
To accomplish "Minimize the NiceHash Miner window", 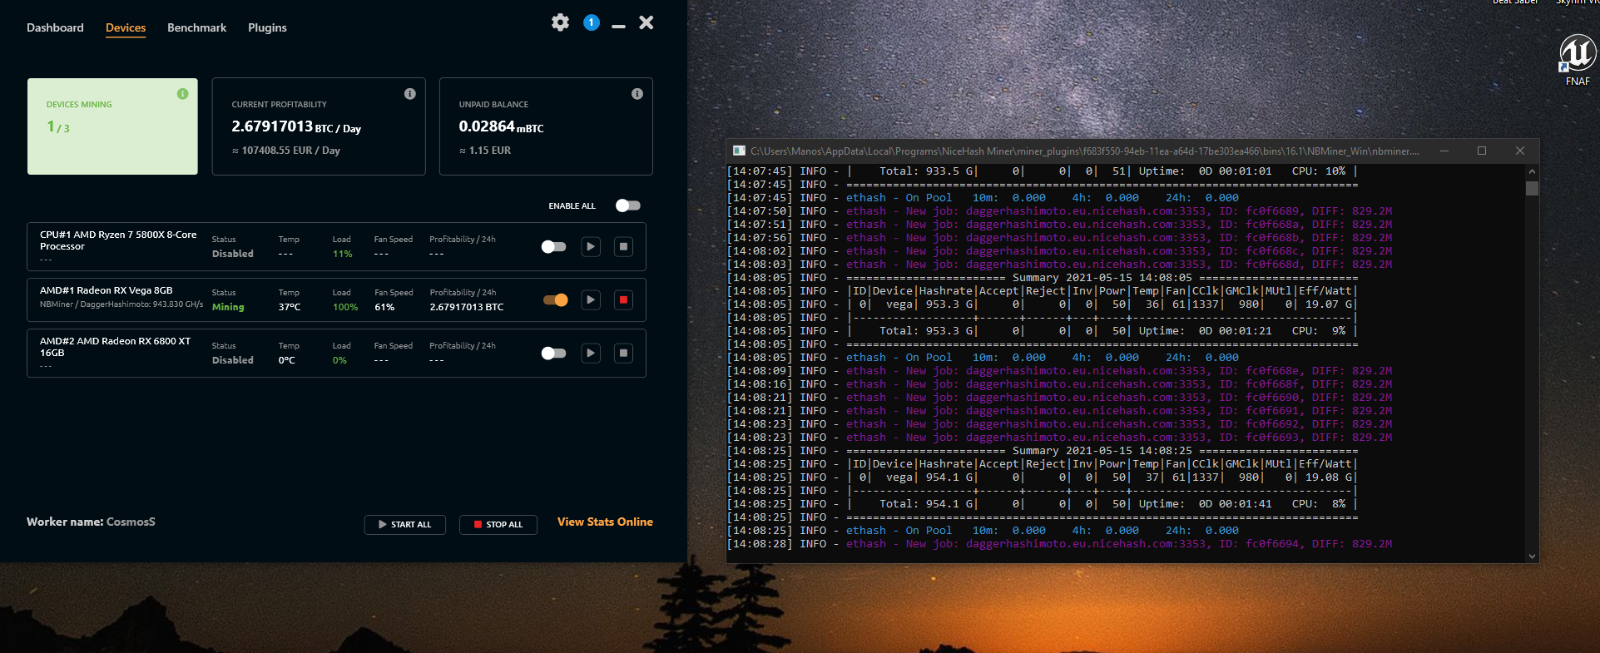I will [619, 25].
